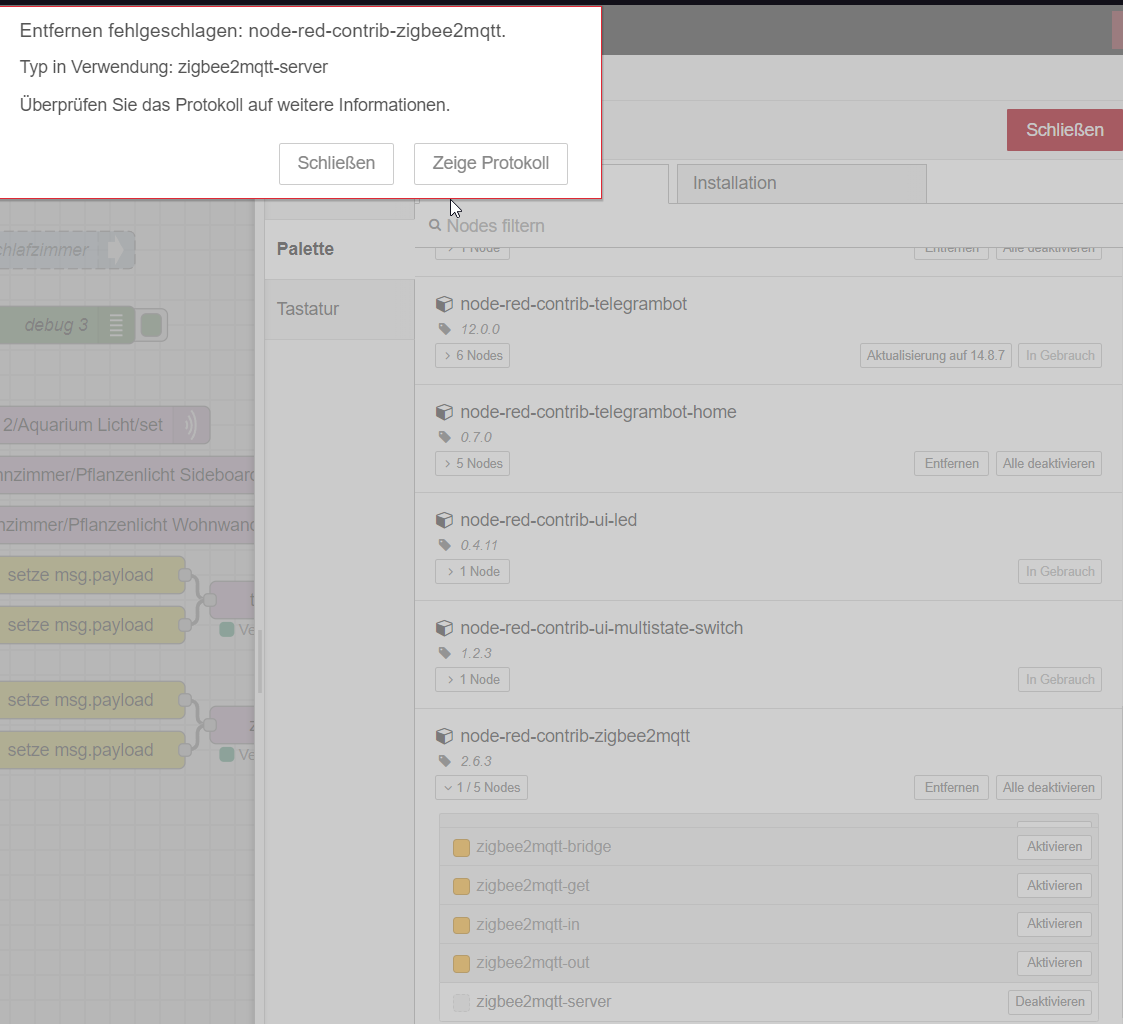Click the tag icon beside version 0.4.11
This screenshot has width=1123, height=1024.
[x=445, y=546]
